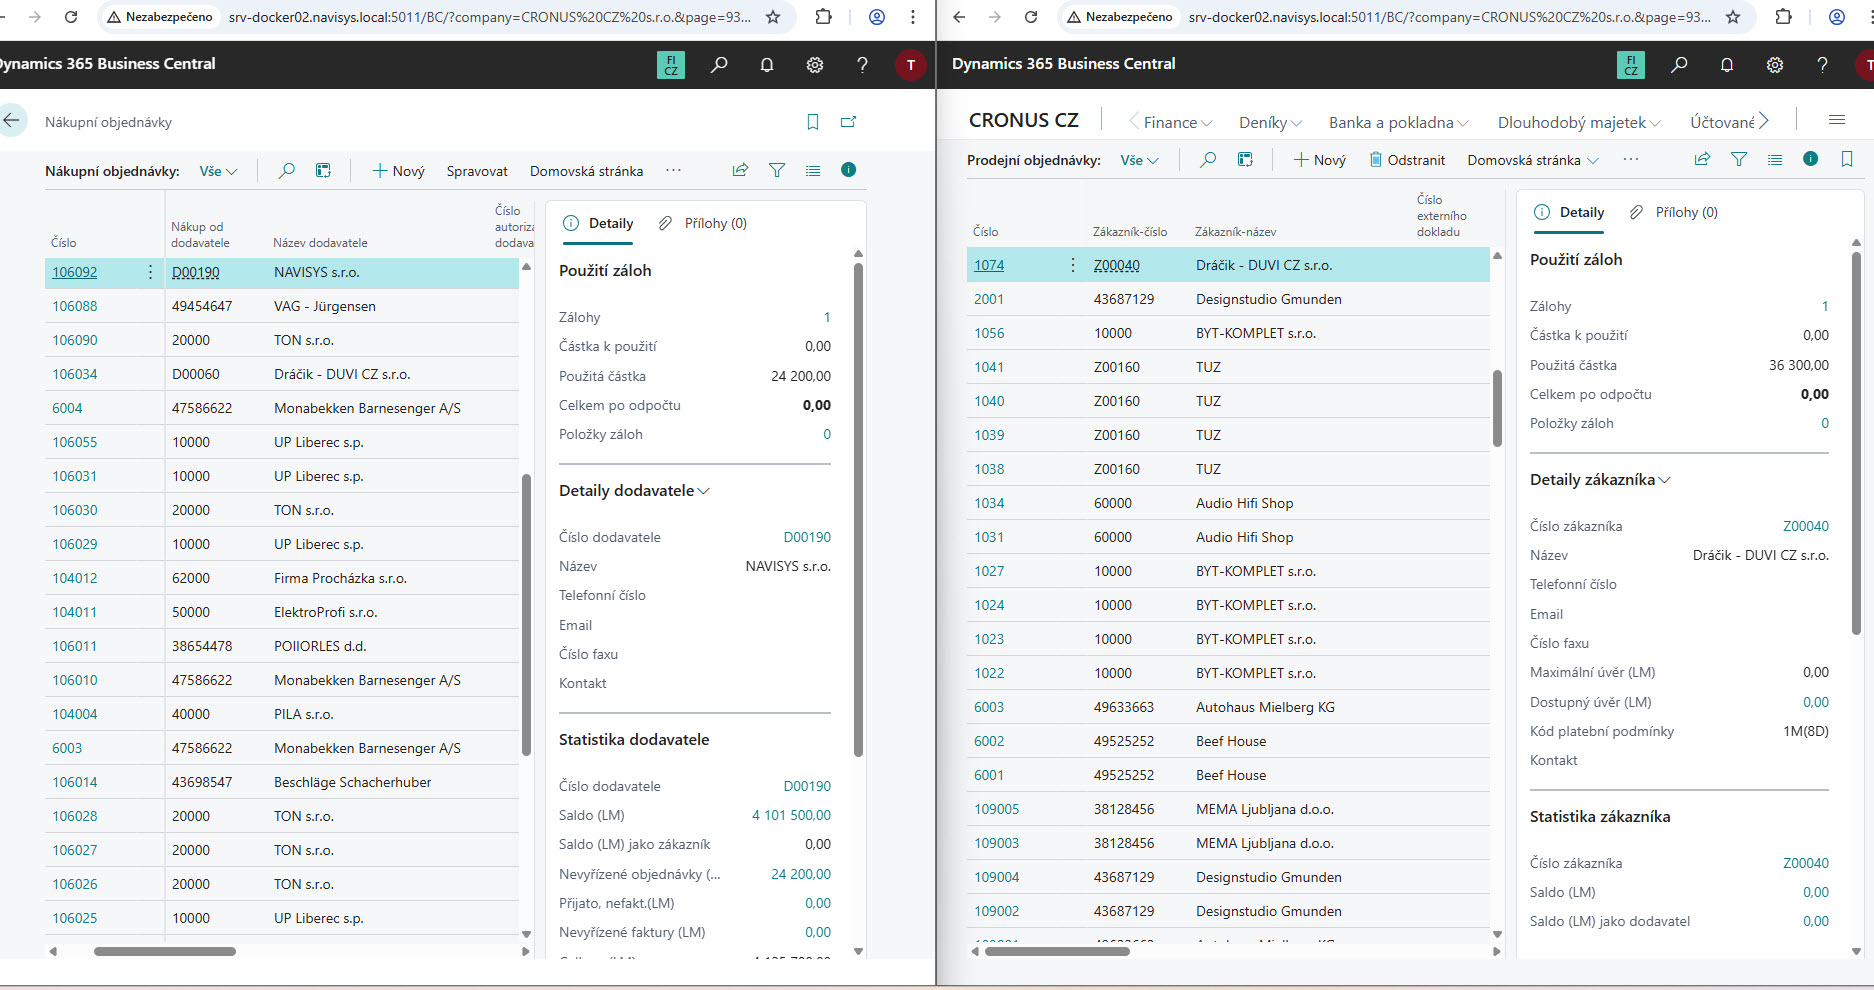Open Domovská stránka menu in Nákupní objednávky toolbar
Viewport: 1874px width, 990px height.
tap(586, 171)
